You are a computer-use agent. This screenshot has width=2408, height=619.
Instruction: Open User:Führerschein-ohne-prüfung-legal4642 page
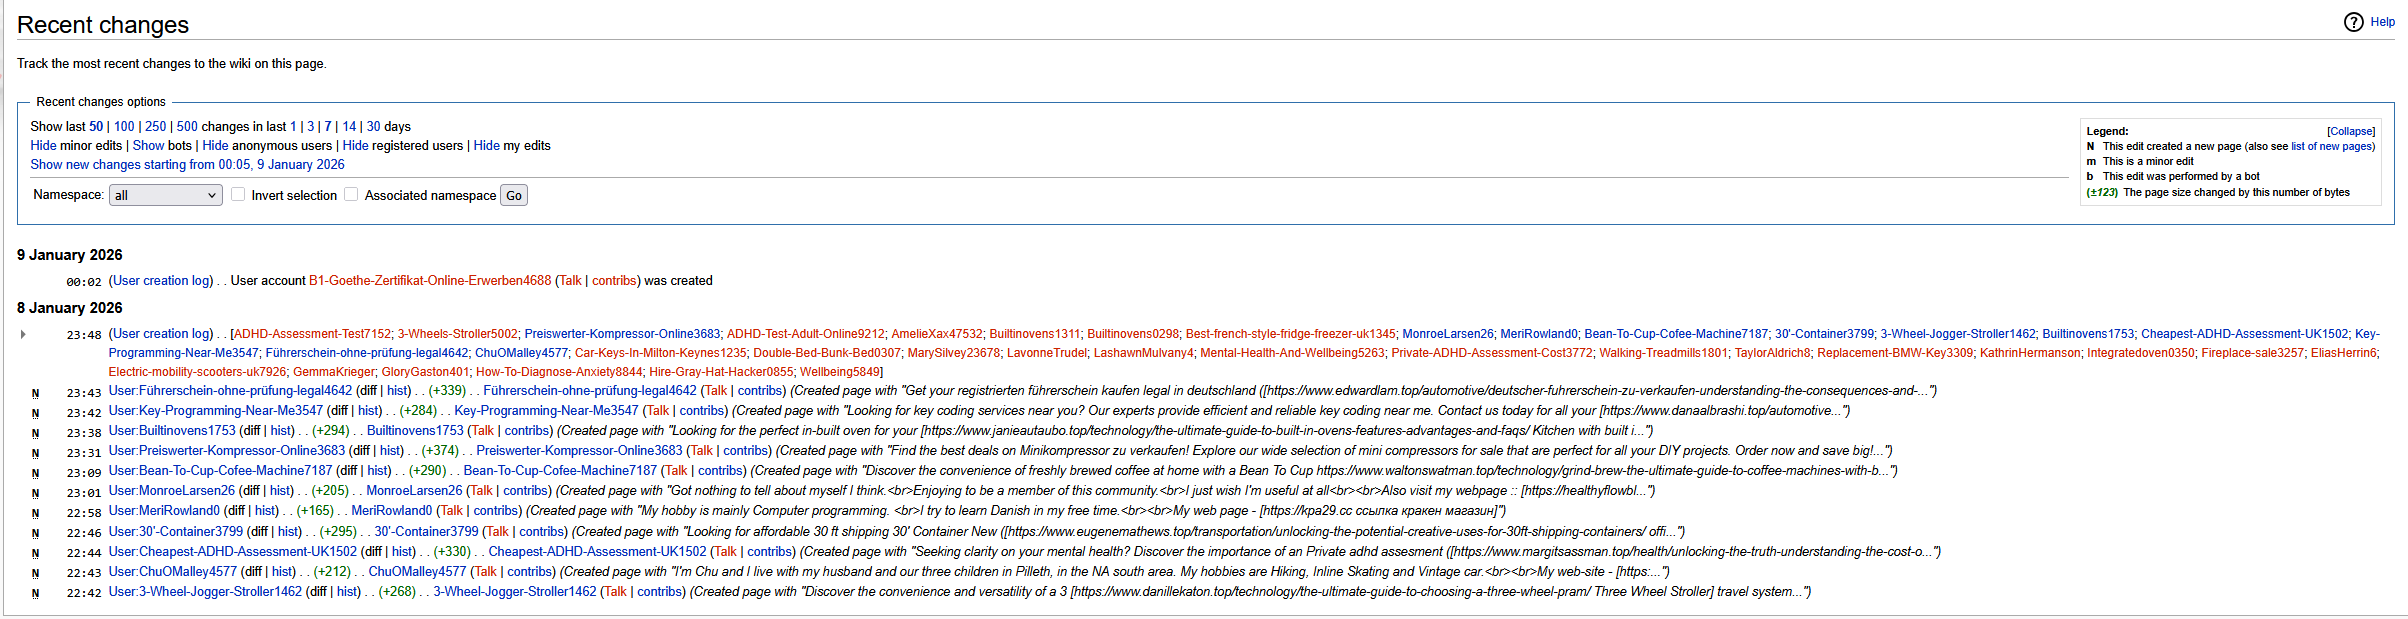230,391
